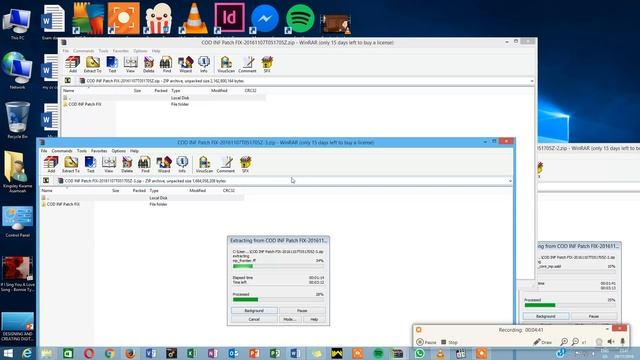Open Tools menu in front WinRAR window
This screenshot has width=640, height=360.
pyautogui.click(x=82, y=151)
